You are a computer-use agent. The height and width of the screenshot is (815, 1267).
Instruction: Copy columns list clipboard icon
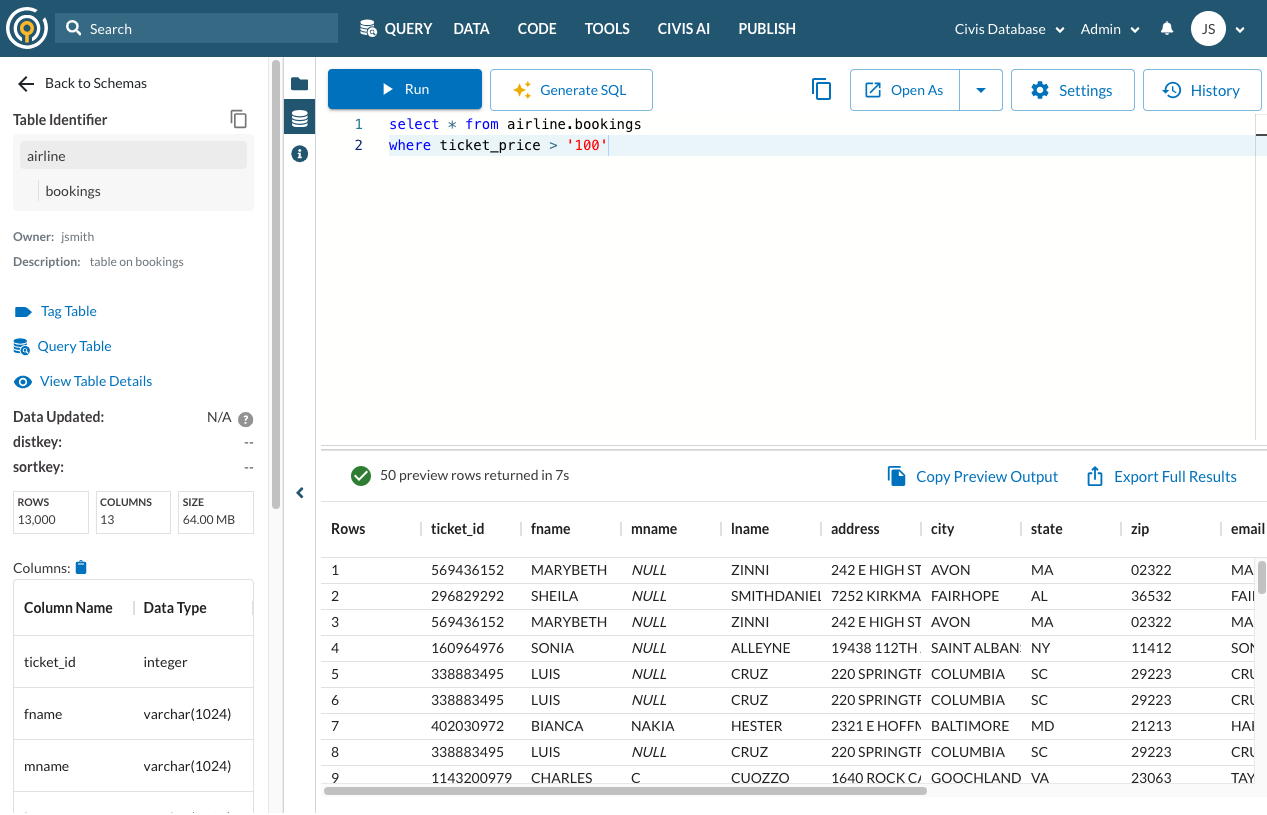point(81,567)
